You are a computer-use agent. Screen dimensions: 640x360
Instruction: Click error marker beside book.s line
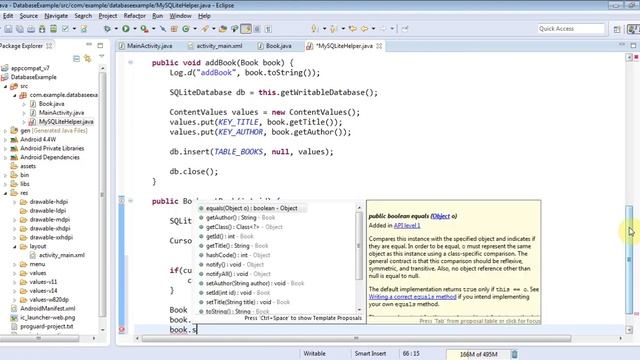[x=122, y=329]
